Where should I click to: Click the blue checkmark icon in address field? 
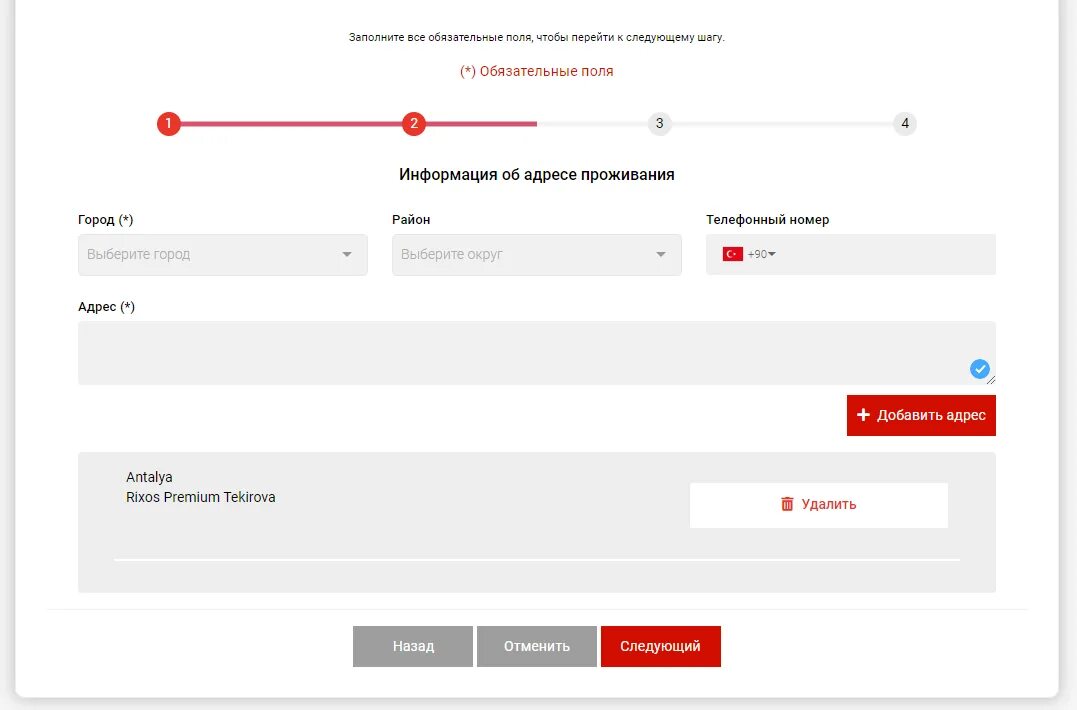[979, 369]
